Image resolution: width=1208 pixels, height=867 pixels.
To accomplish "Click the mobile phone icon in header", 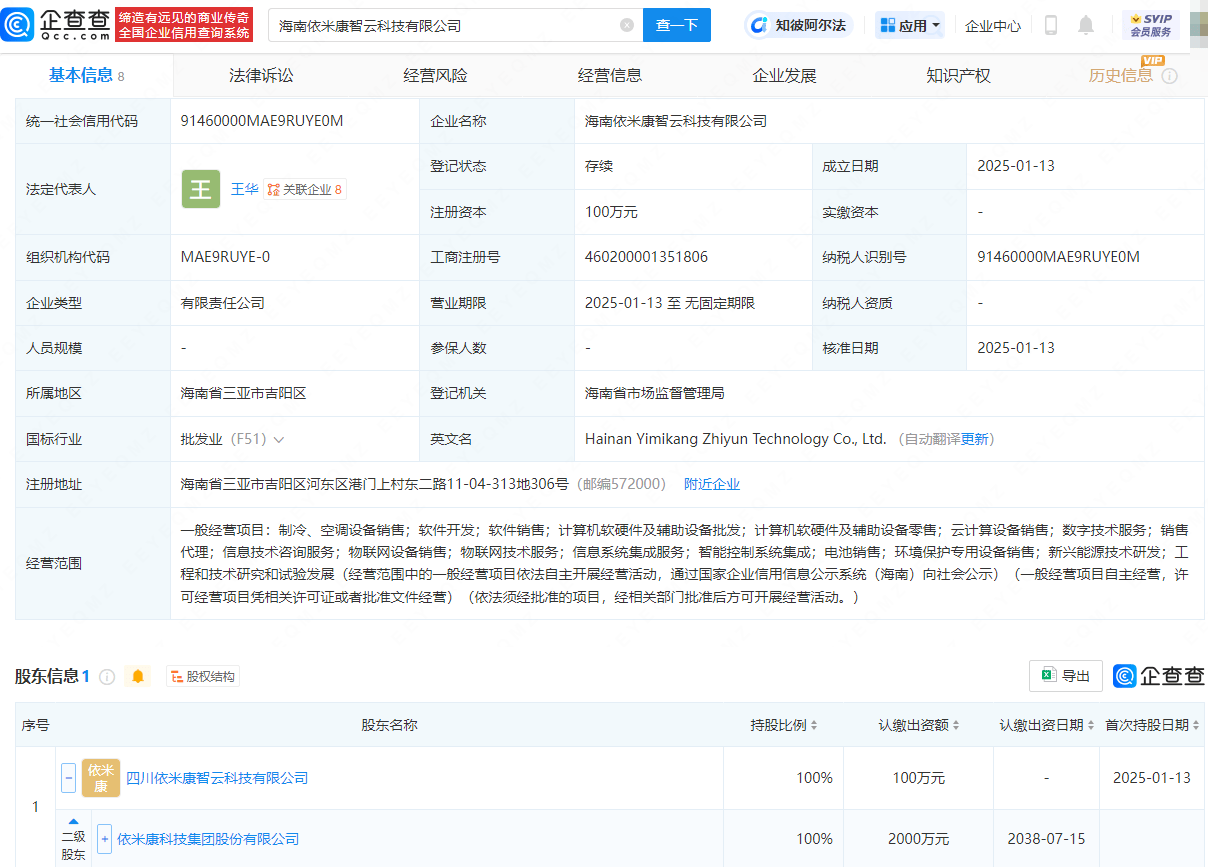I will click(x=1050, y=24).
